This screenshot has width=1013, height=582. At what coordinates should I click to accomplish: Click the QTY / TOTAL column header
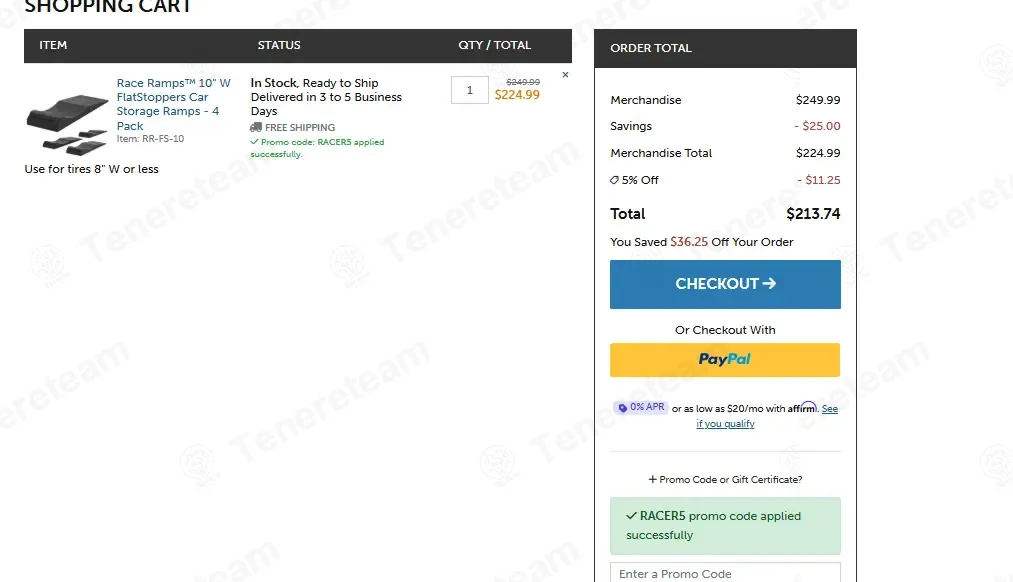pos(495,45)
